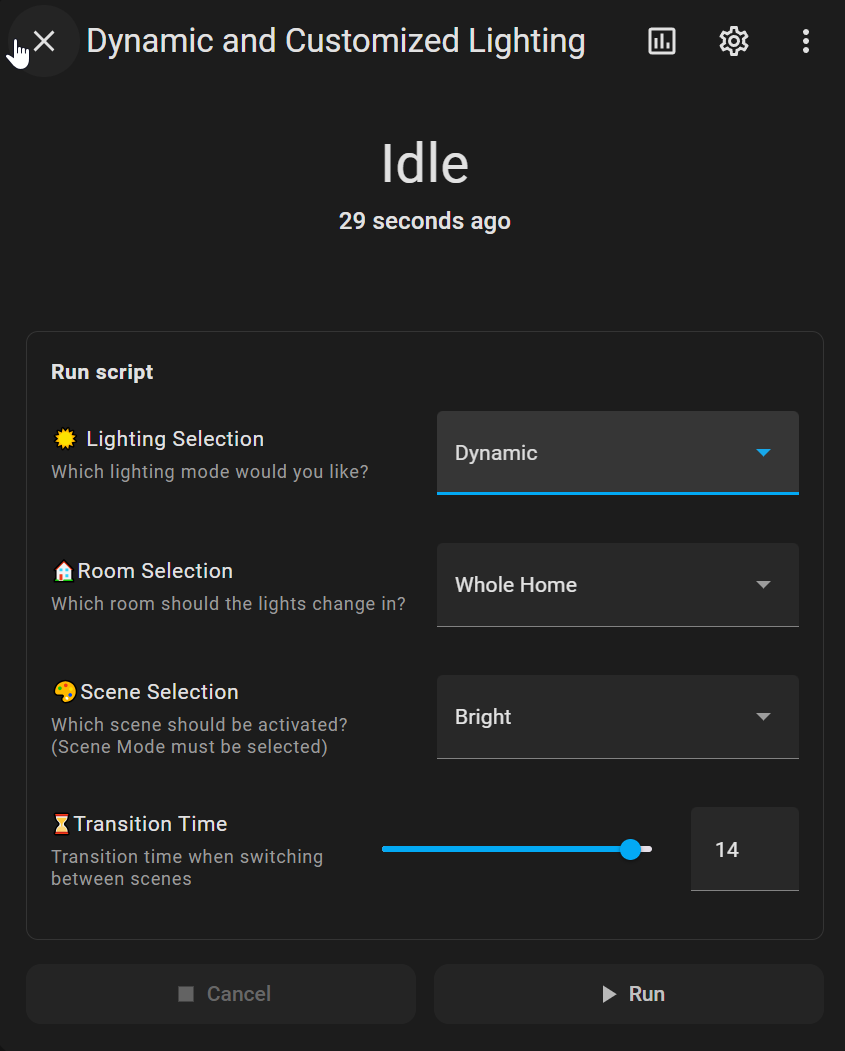Open the three-dot overflow menu
This screenshot has height=1051, width=845.
click(x=806, y=41)
